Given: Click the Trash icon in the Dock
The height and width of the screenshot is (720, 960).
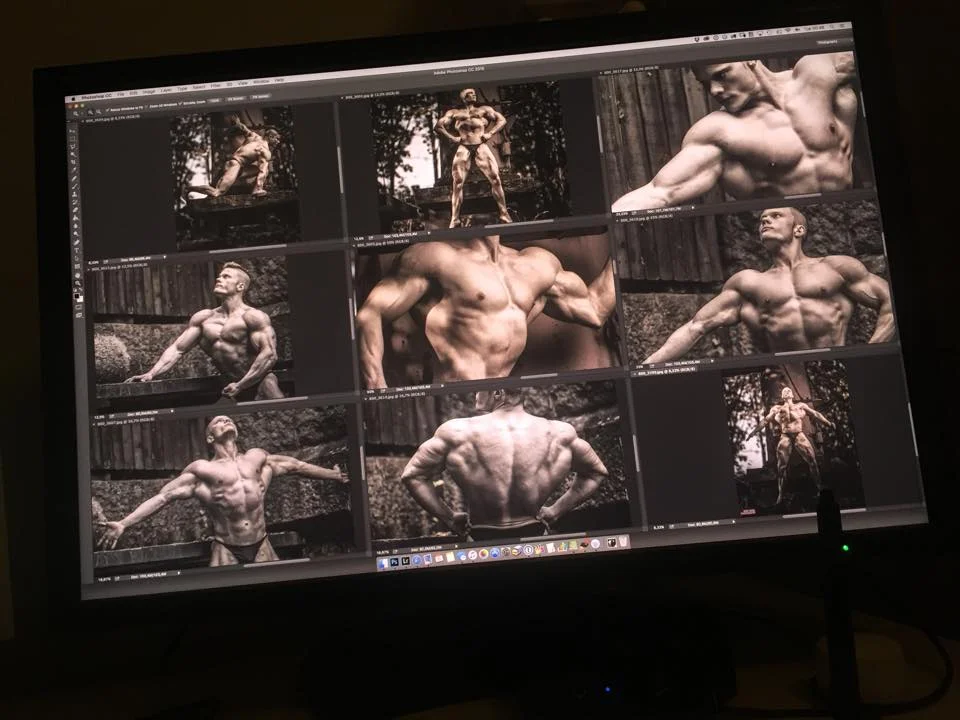Looking at the screenshot, I should (623, 540).
